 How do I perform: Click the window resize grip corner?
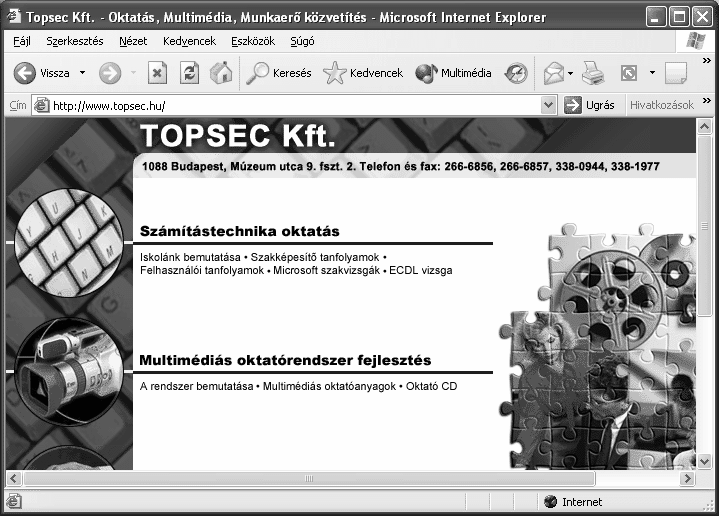click(x=708, y=505)
